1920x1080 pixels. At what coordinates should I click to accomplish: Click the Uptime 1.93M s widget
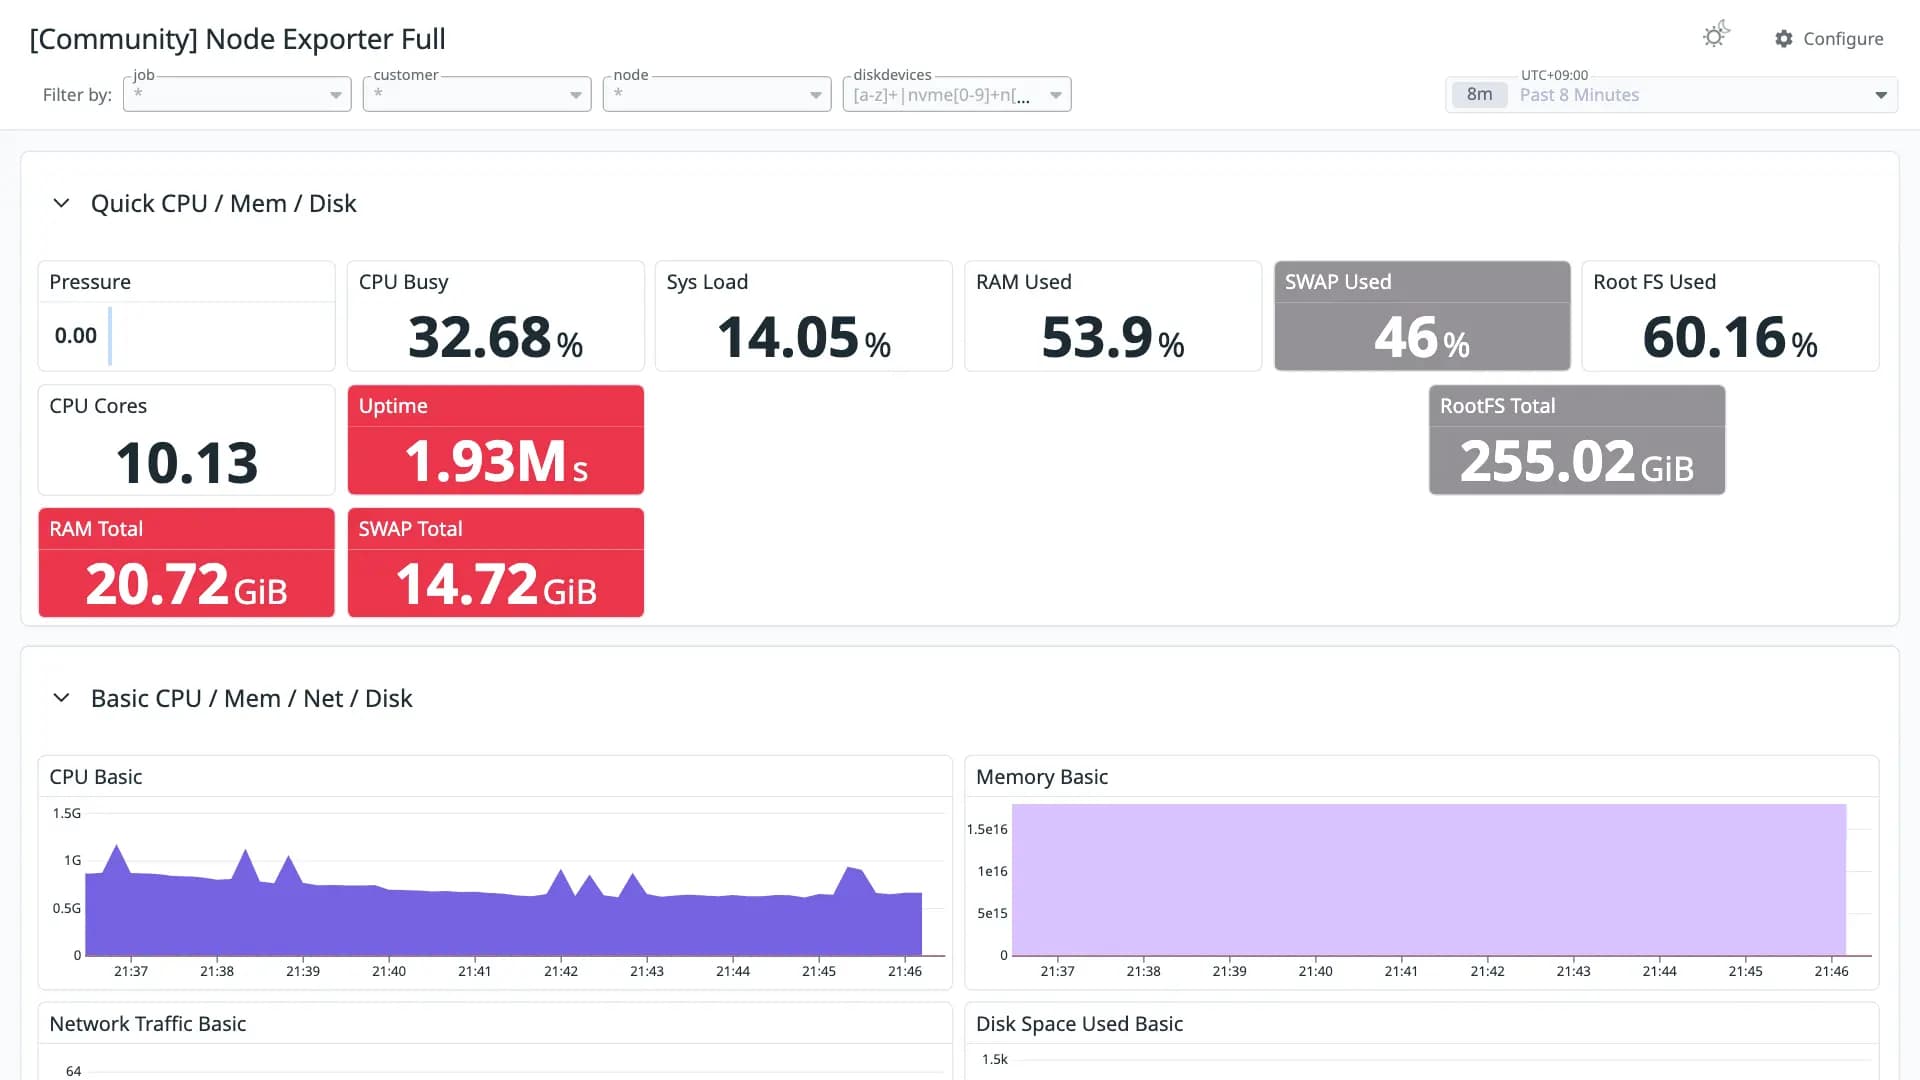coord(495,440)
